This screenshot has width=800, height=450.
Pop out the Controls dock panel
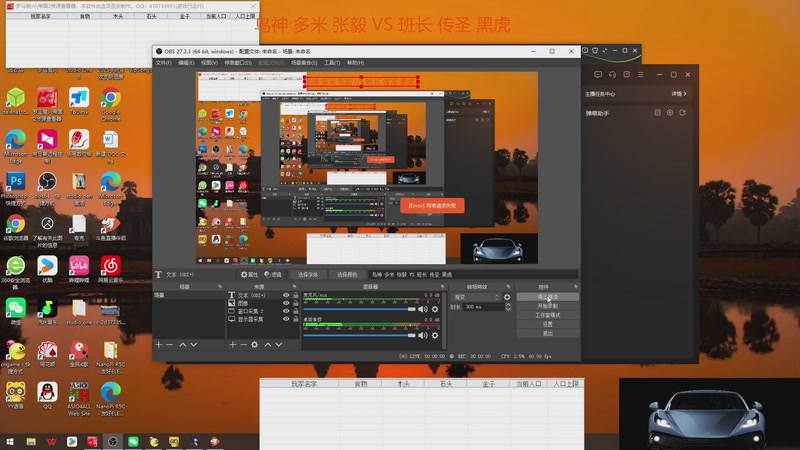[576, 287]
